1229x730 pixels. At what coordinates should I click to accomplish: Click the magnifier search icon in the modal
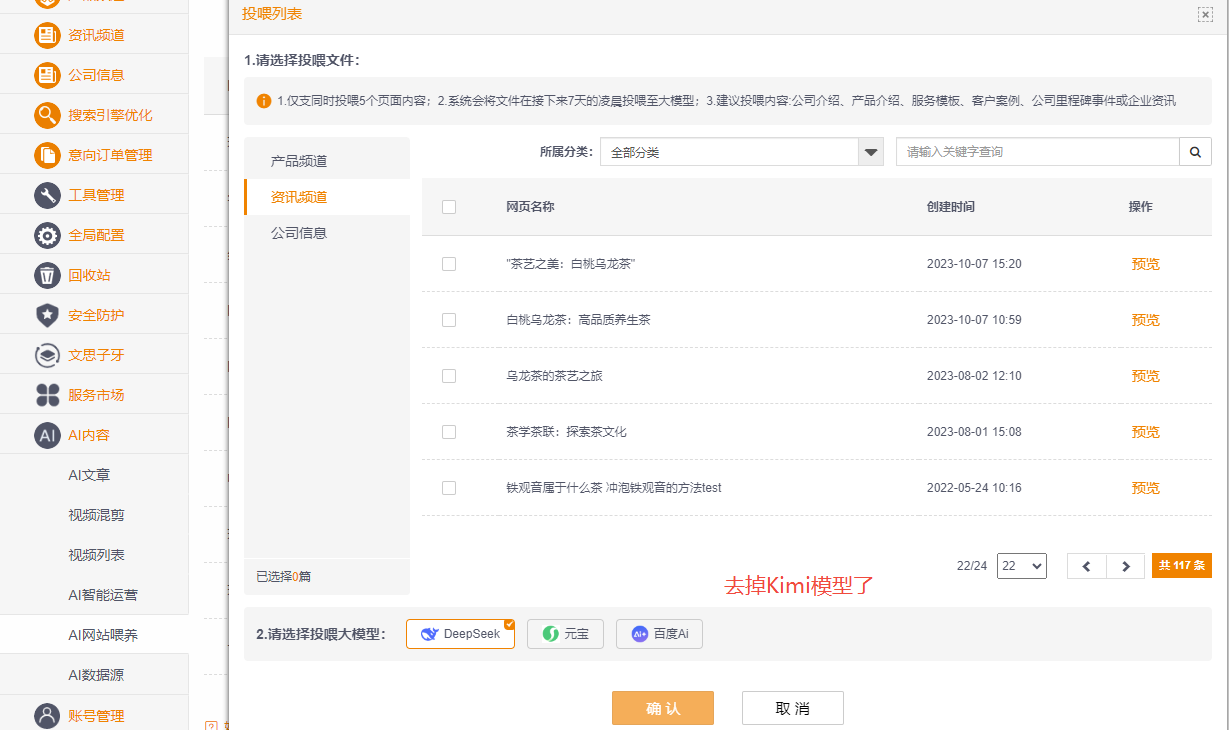[1195, 151]
